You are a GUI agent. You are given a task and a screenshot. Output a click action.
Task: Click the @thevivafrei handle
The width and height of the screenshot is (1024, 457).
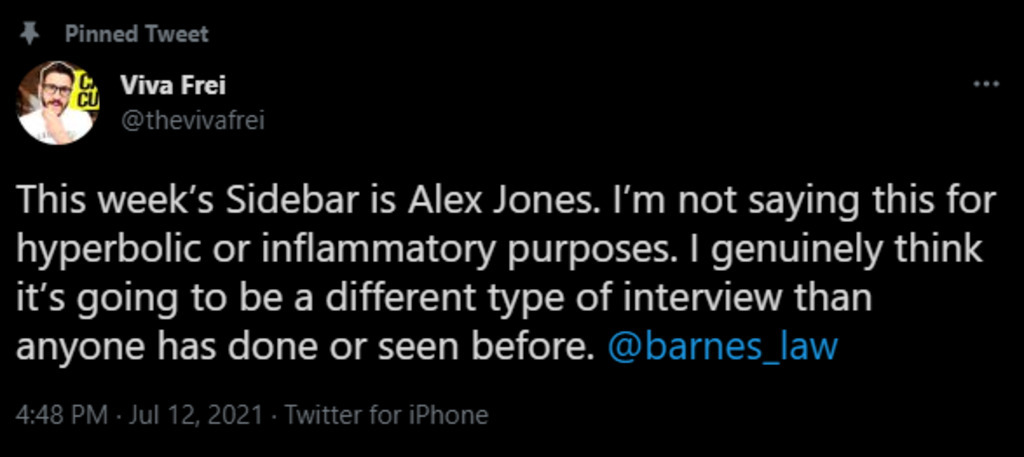click(x=192, y=120)
